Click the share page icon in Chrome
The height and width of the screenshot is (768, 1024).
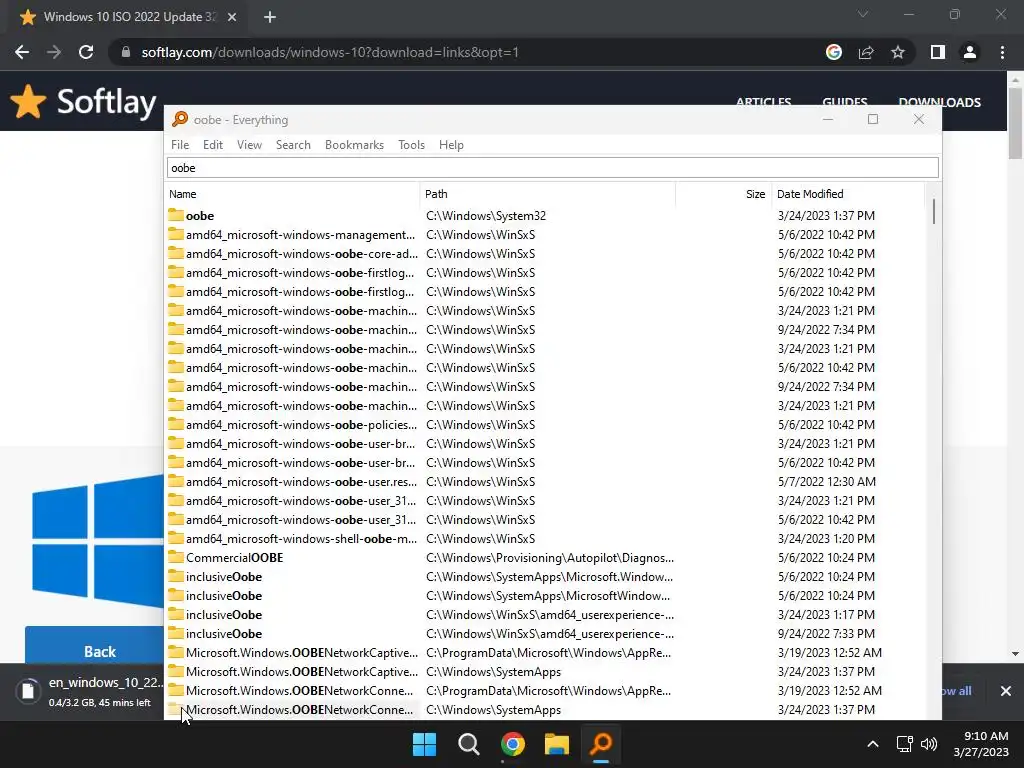[866, 52]
